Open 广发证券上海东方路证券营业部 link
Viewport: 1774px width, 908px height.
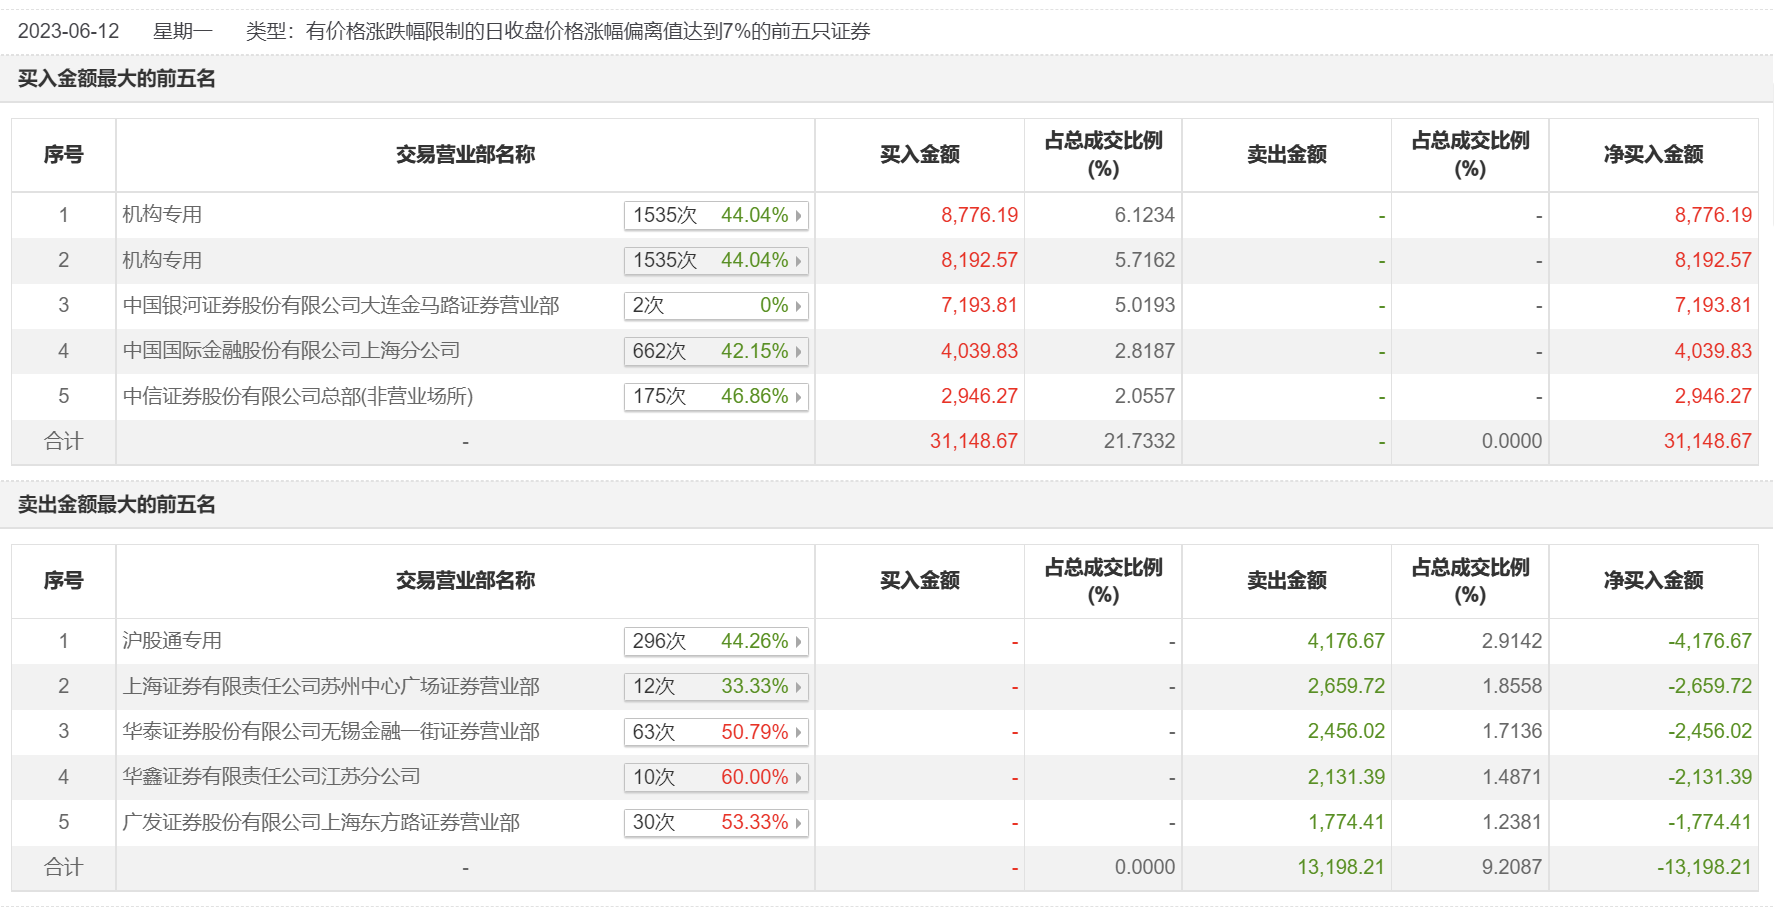tap(321, 822)
